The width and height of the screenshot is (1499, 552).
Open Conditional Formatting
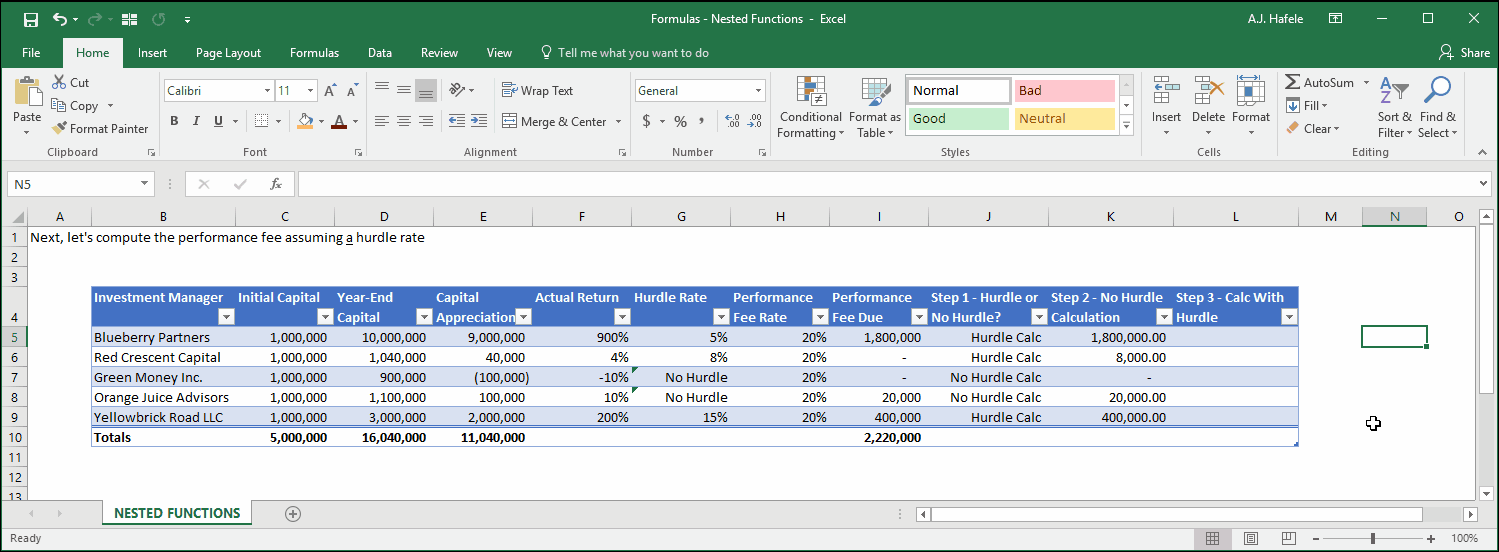810,108
